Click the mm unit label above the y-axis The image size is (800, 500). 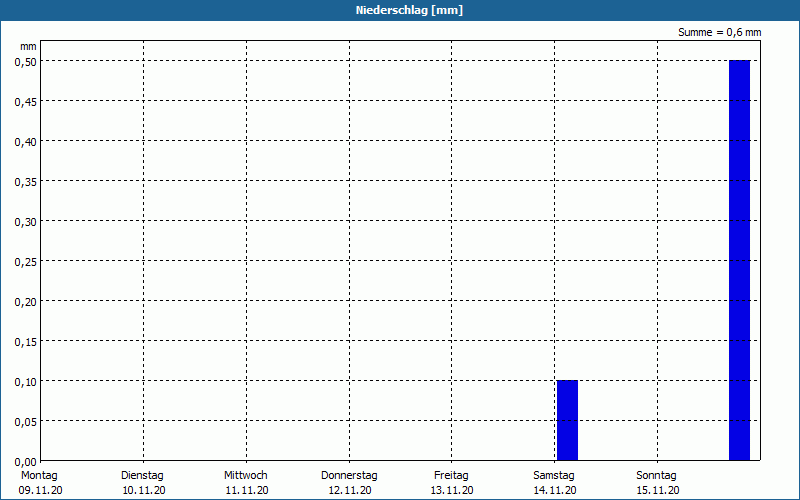28,46
